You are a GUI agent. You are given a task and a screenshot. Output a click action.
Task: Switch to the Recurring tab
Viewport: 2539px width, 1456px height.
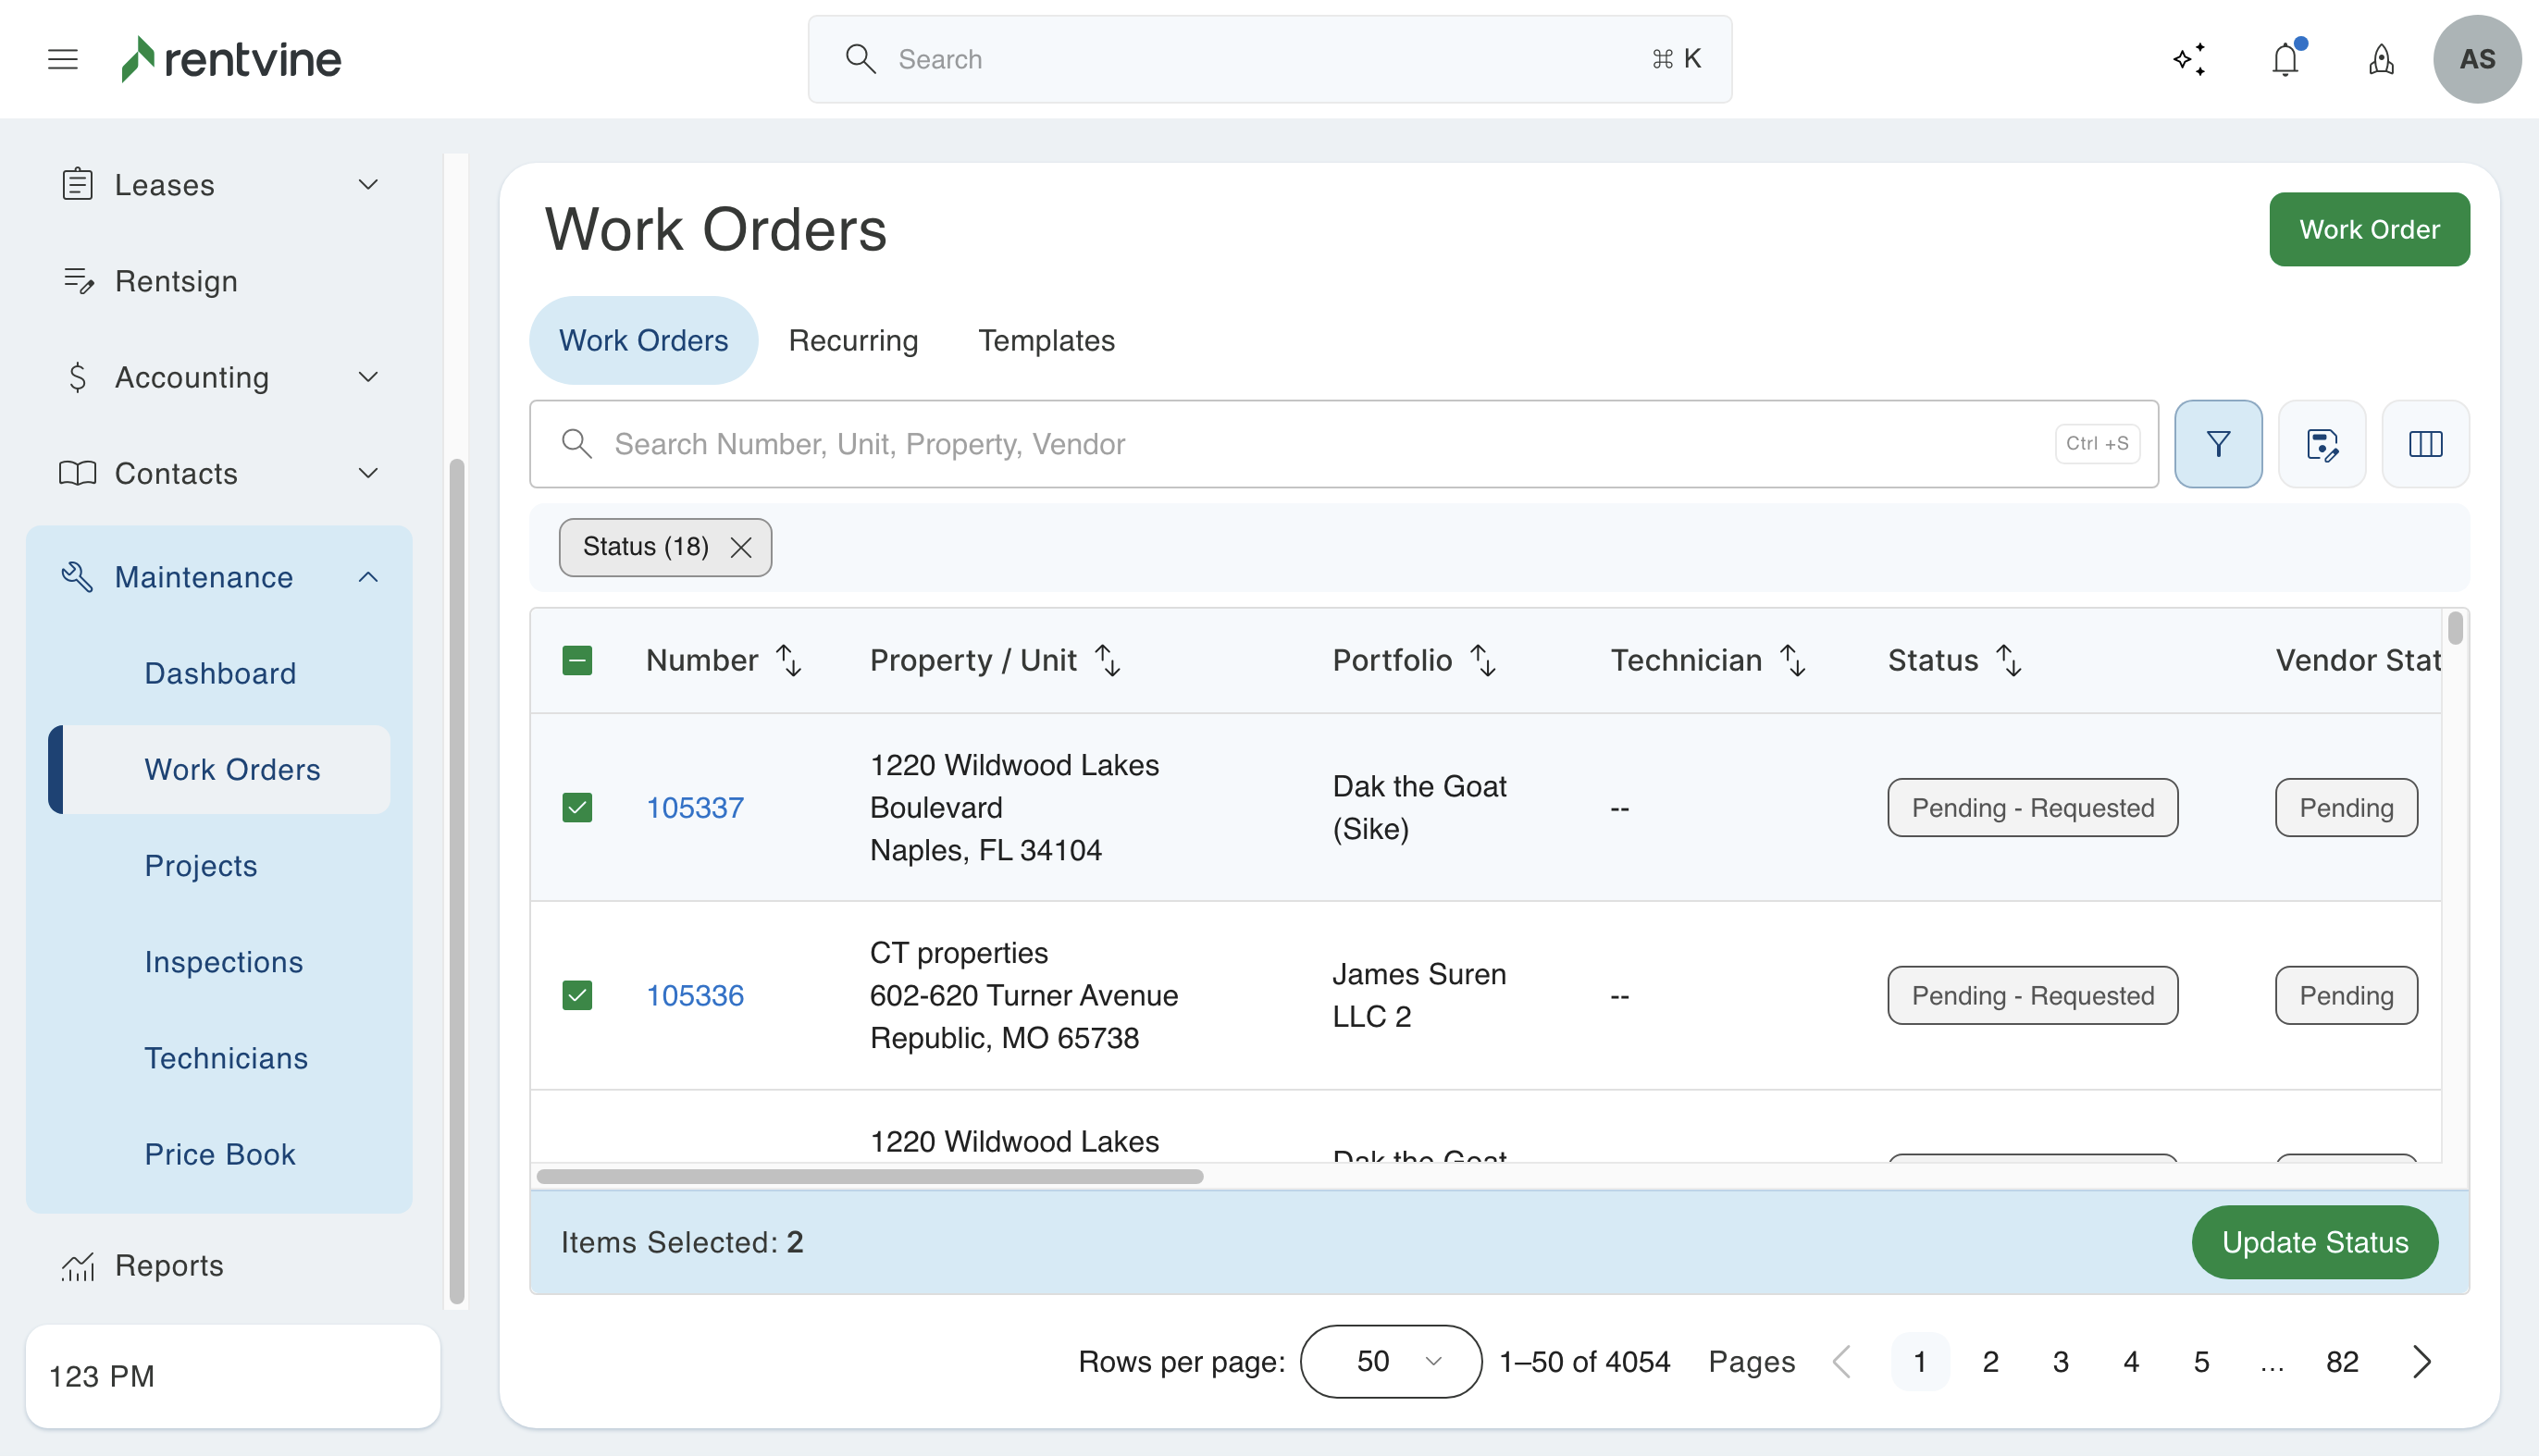pyautogui.click(x=852, y=340)
